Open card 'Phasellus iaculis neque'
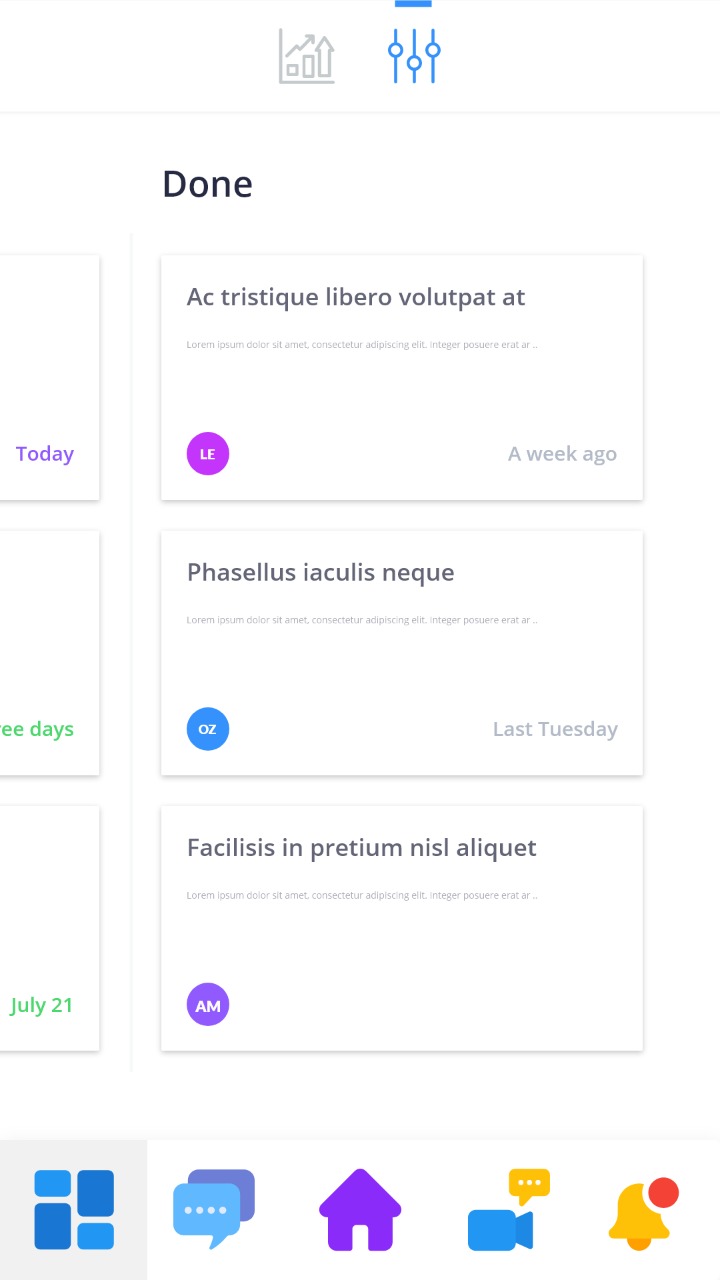720x1280 pixels. click(x=320, y=572)
